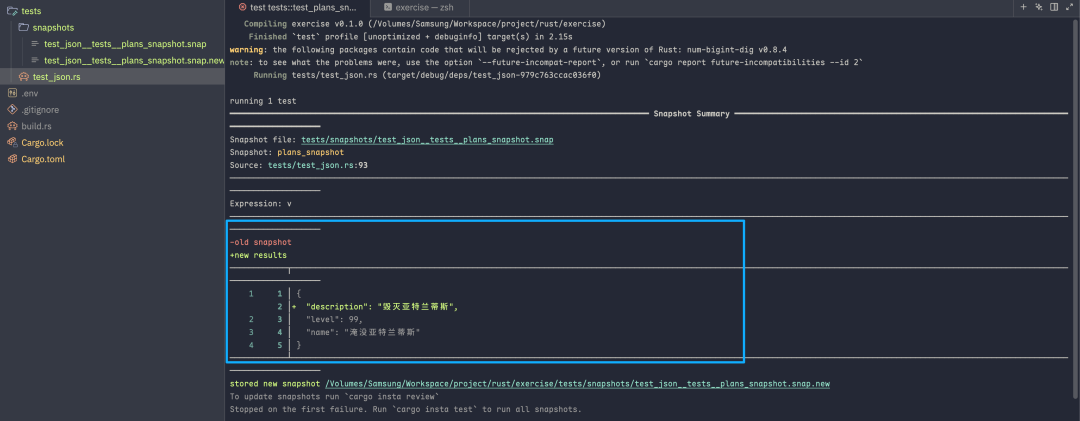The image size is (1080, 421).
Task: Split the terminal pane with the split icon
Action: click(x=1054, y=7)
